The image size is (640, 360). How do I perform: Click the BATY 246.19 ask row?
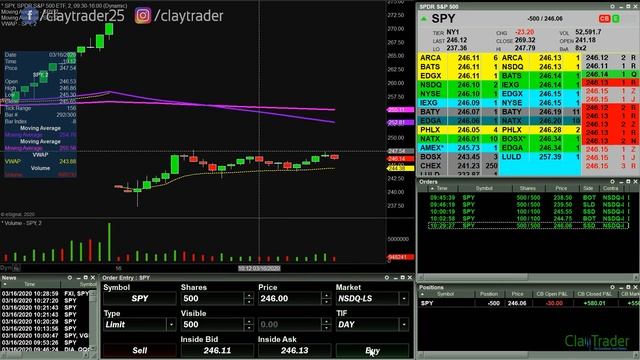point(540,112)
